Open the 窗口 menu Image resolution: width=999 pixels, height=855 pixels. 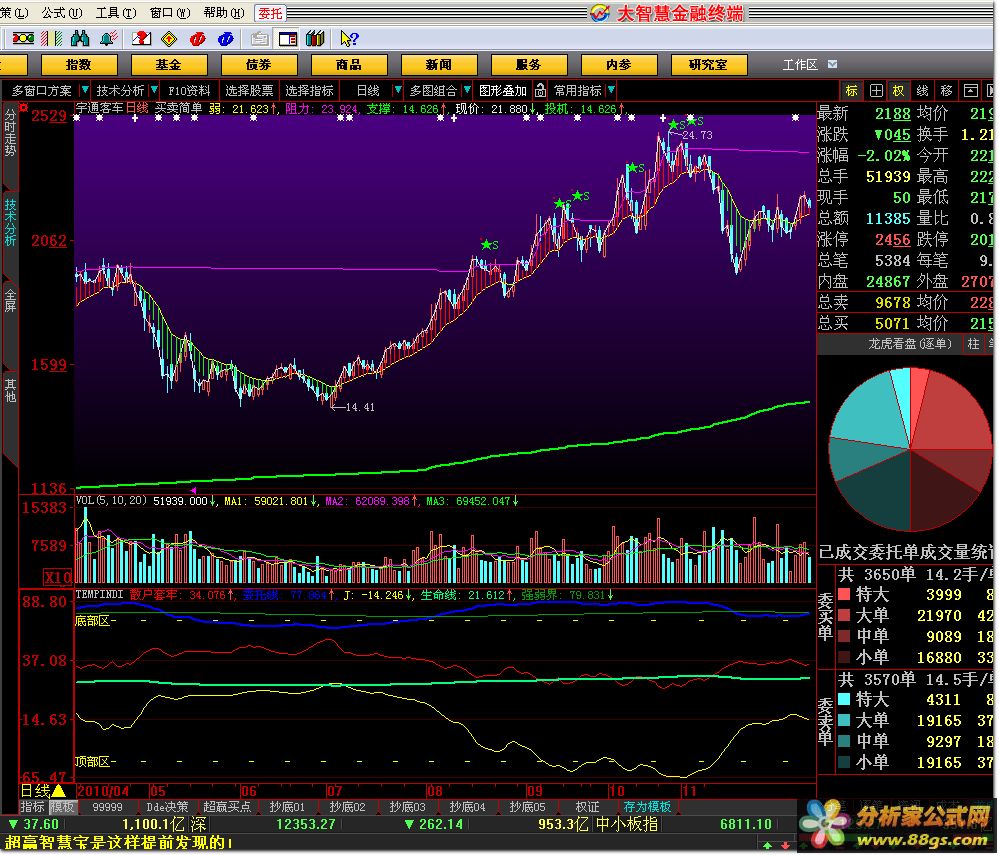[x=170, y=13]
